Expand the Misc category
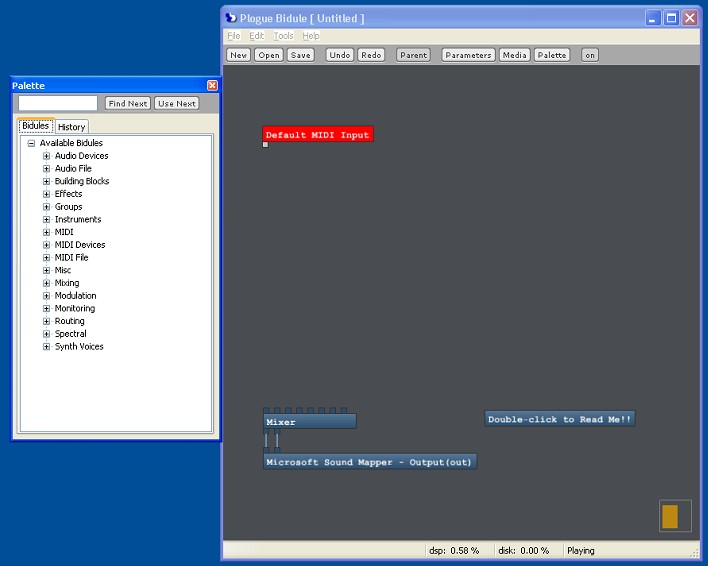 pyautogui.click(x=47, y=270)
